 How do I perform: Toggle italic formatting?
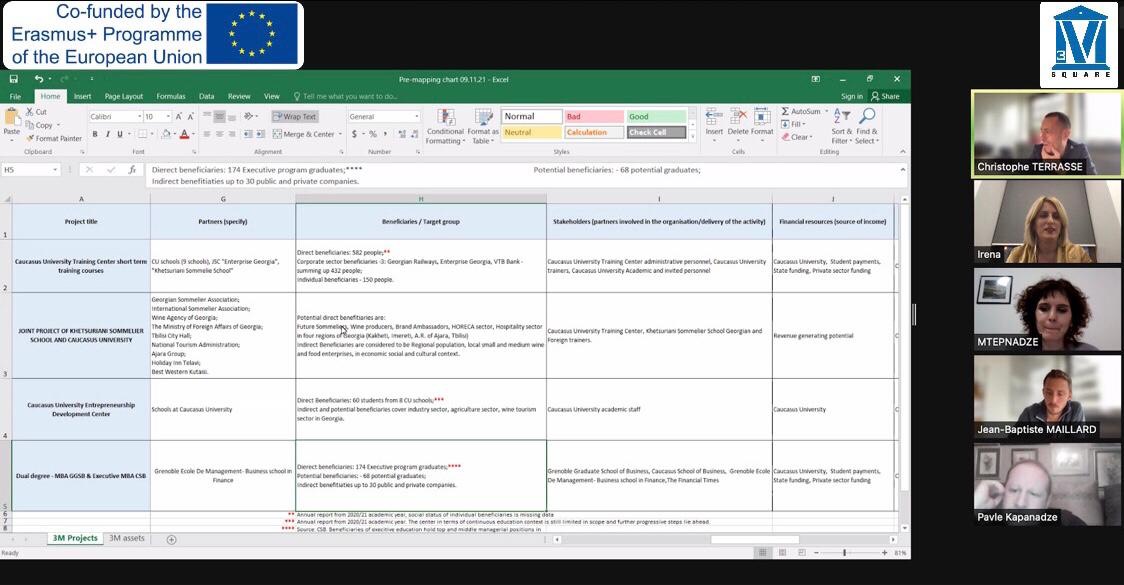(x=108, y=134)
